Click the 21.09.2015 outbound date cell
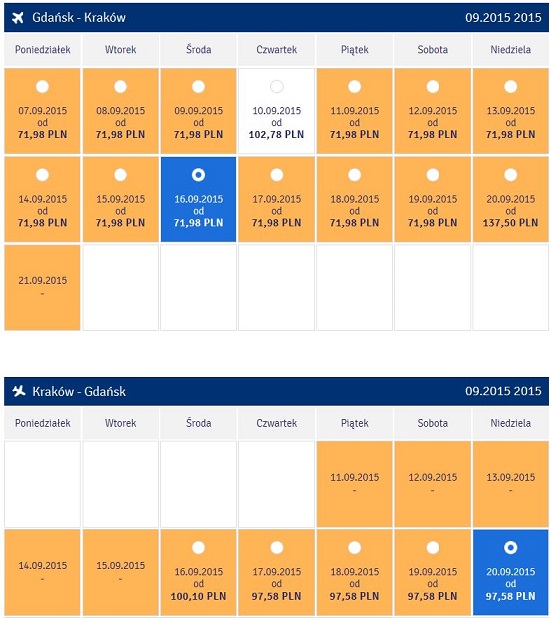This screenshot has width=551, height=618. [42, 287]
